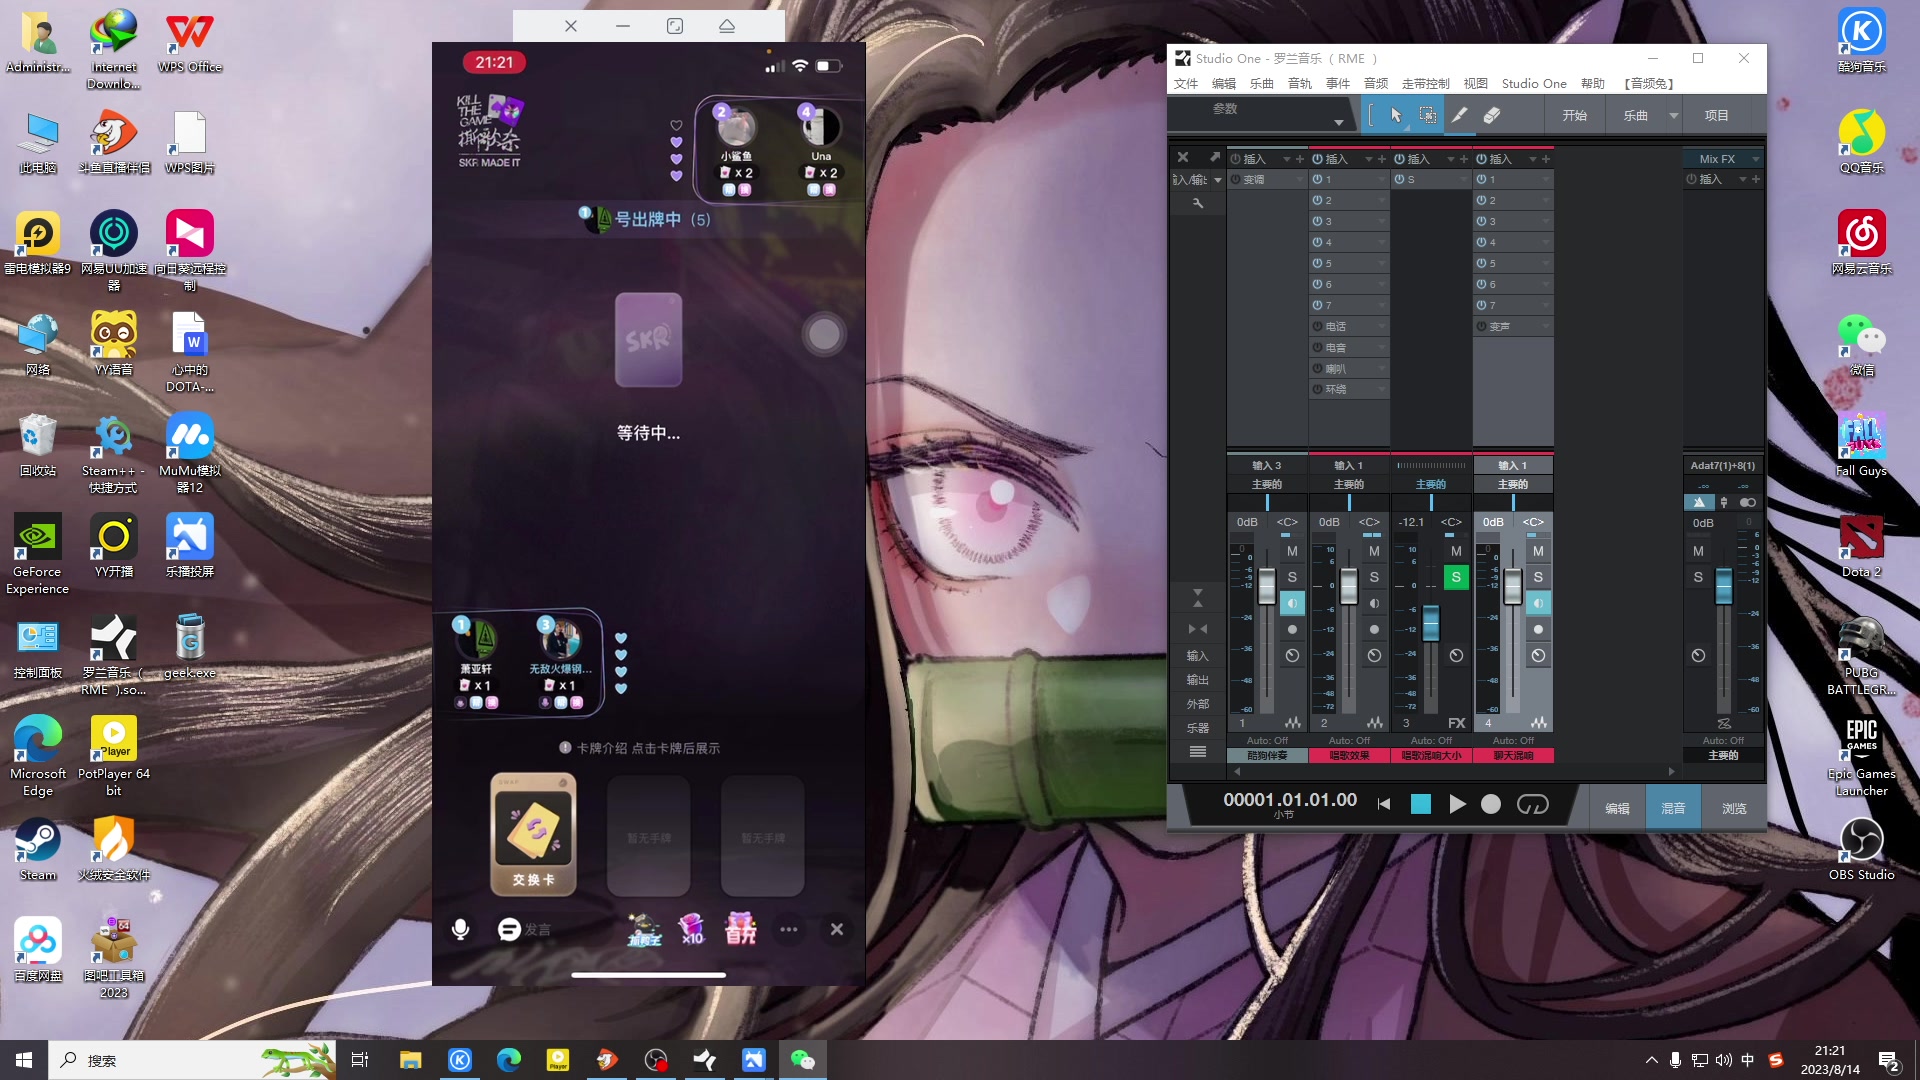This screenshot has height=1080, width=1920.
Task: Click the main output volume fader
Action: (1724, 586)
